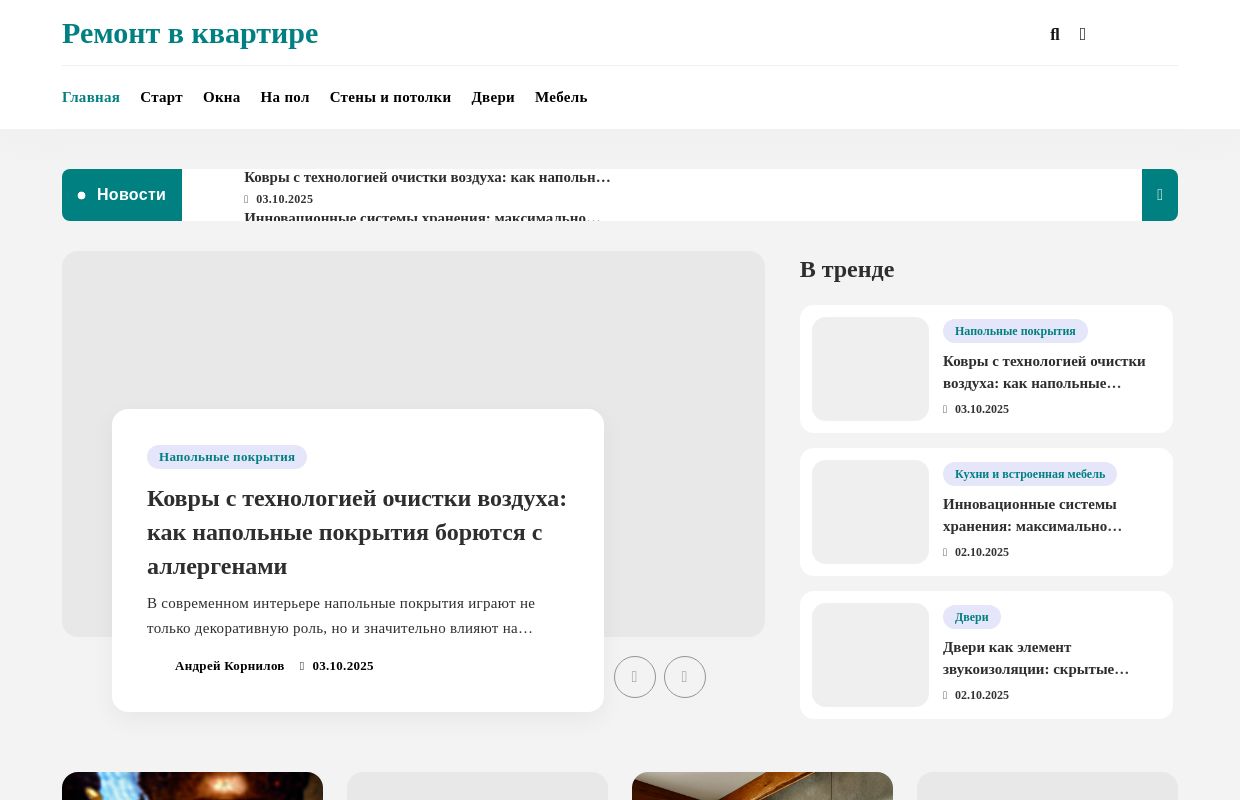This screenshot has width=1240, height=800.
Task: Click the calendar icon next to 03.10.2025 date
Action: pos(303,666)
